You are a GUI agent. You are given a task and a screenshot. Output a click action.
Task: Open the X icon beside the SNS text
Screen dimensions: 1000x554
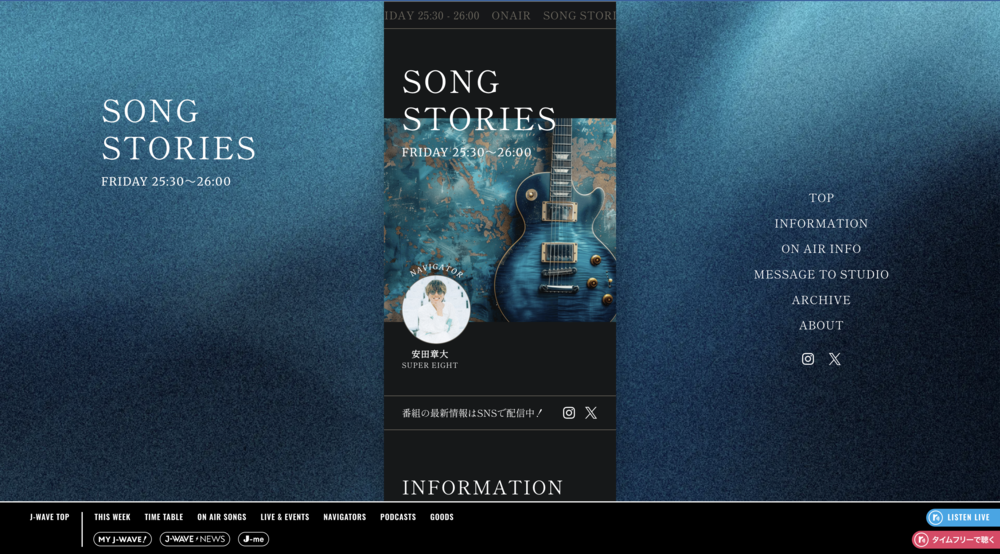click(x=591, y=413)
